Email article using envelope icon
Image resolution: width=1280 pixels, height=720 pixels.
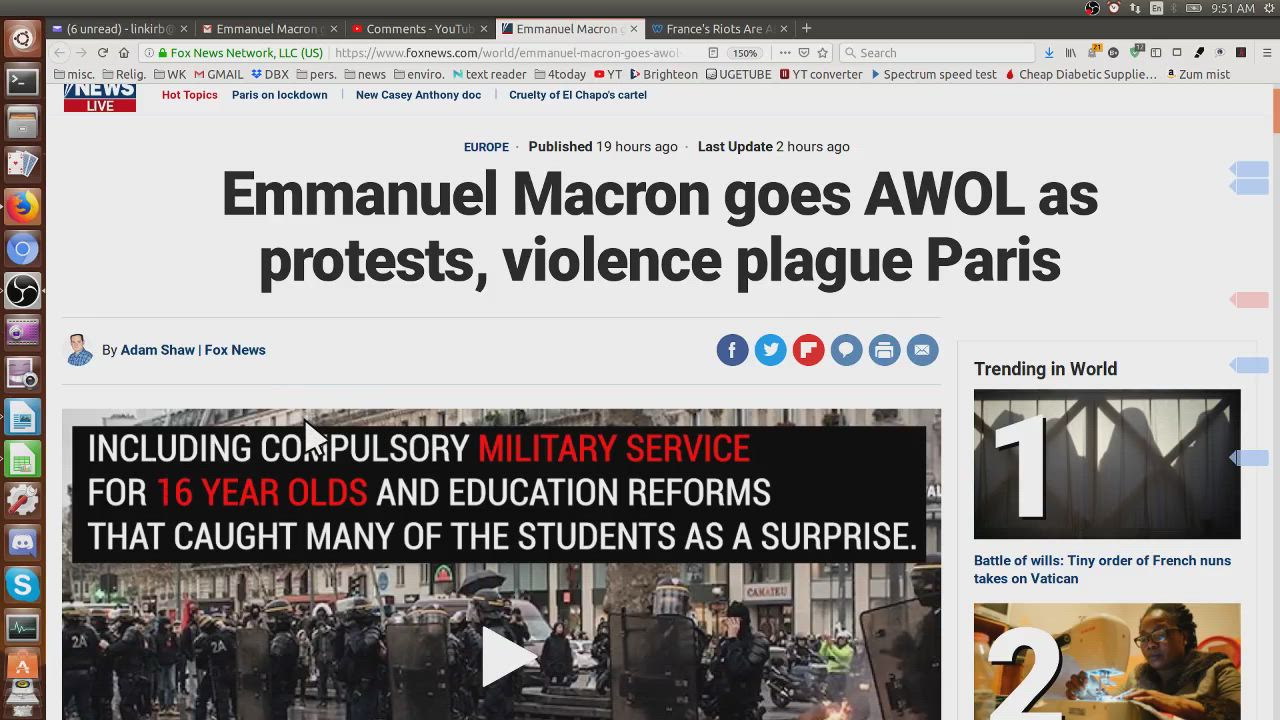[x=922, y=350]
